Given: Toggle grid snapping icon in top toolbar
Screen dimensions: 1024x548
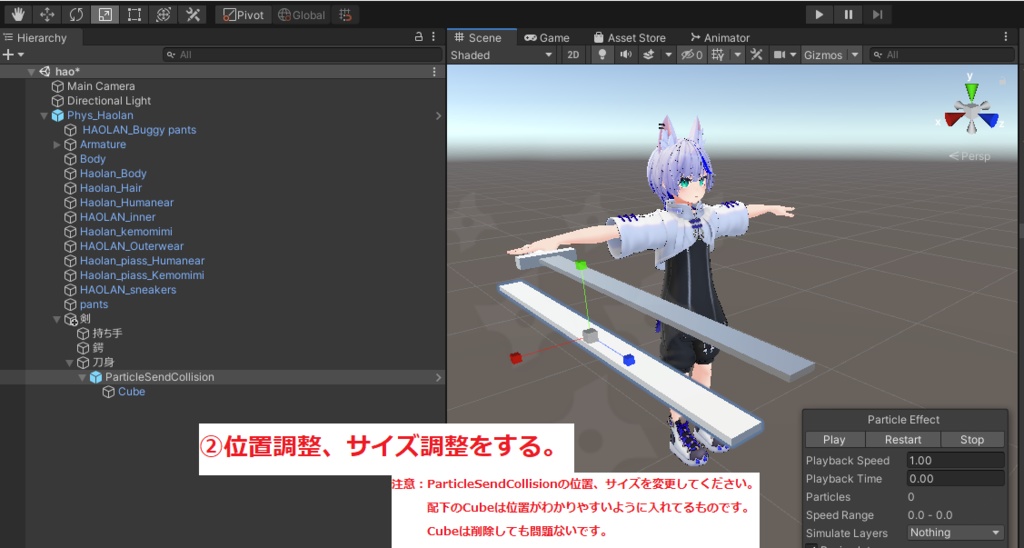Looking at the screenshot, I should [345, 15].
